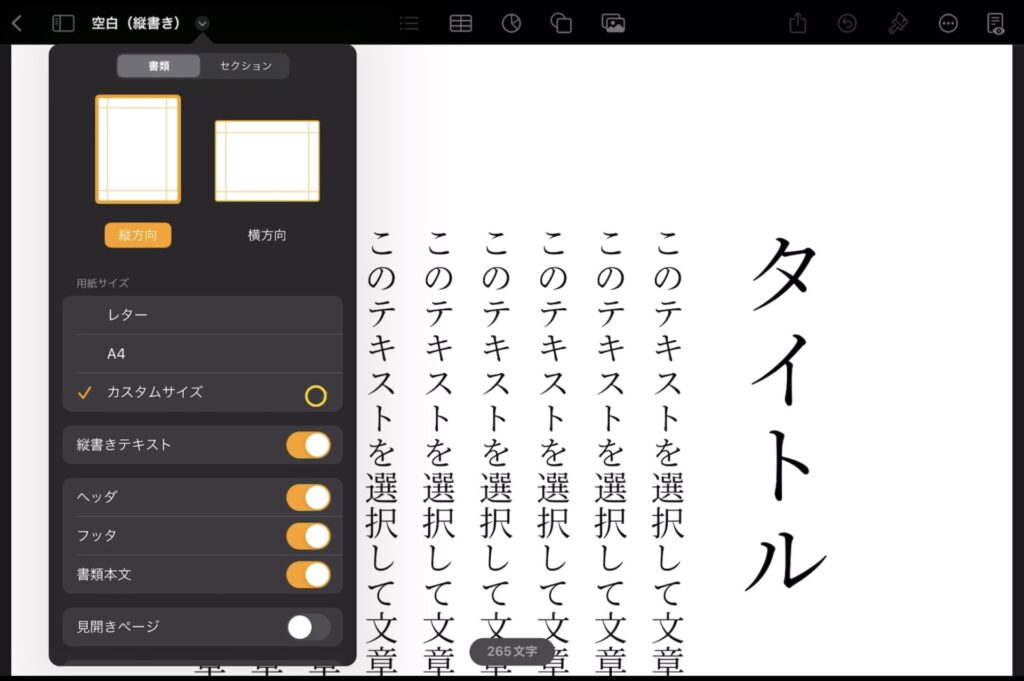Toggle the フッタ switch

[x=308, y=536]
